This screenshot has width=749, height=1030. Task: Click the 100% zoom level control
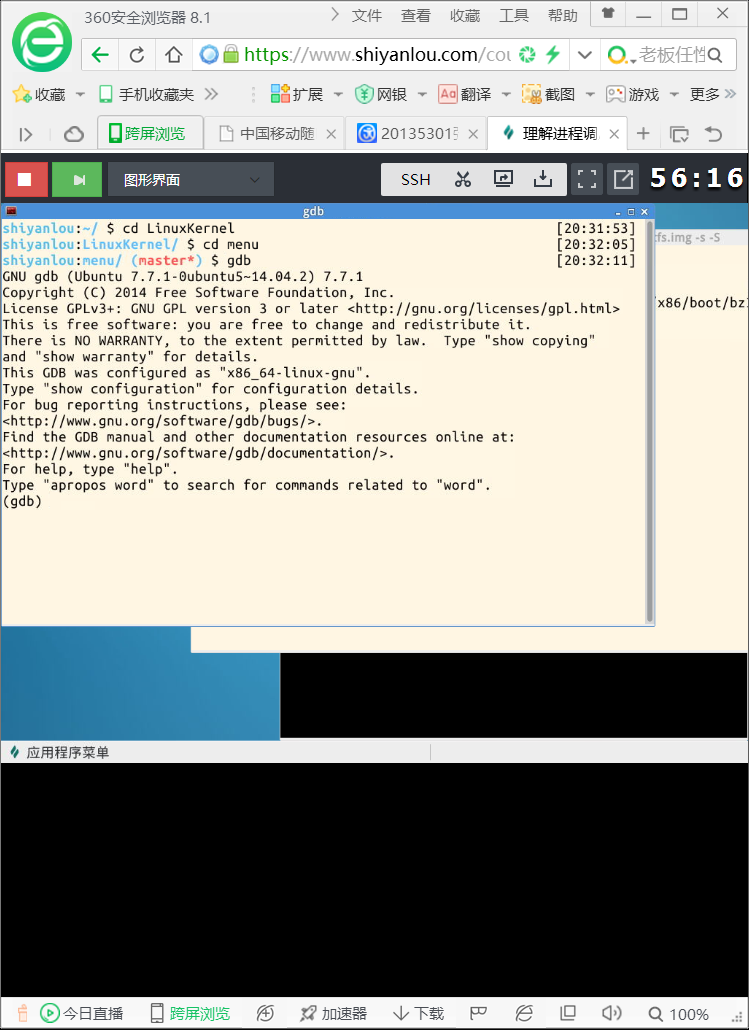[x=678, y=1014]
